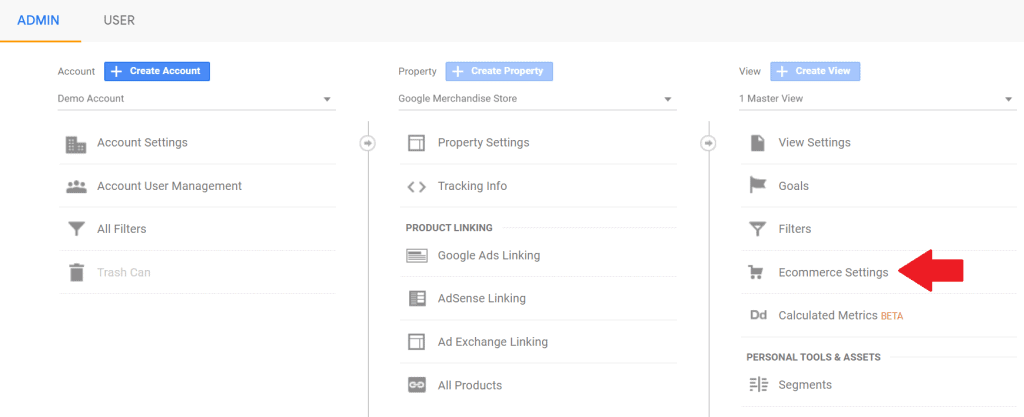Click the Goals flag icon
This screenshot has height=417, width=1024.
click(757, 186)
